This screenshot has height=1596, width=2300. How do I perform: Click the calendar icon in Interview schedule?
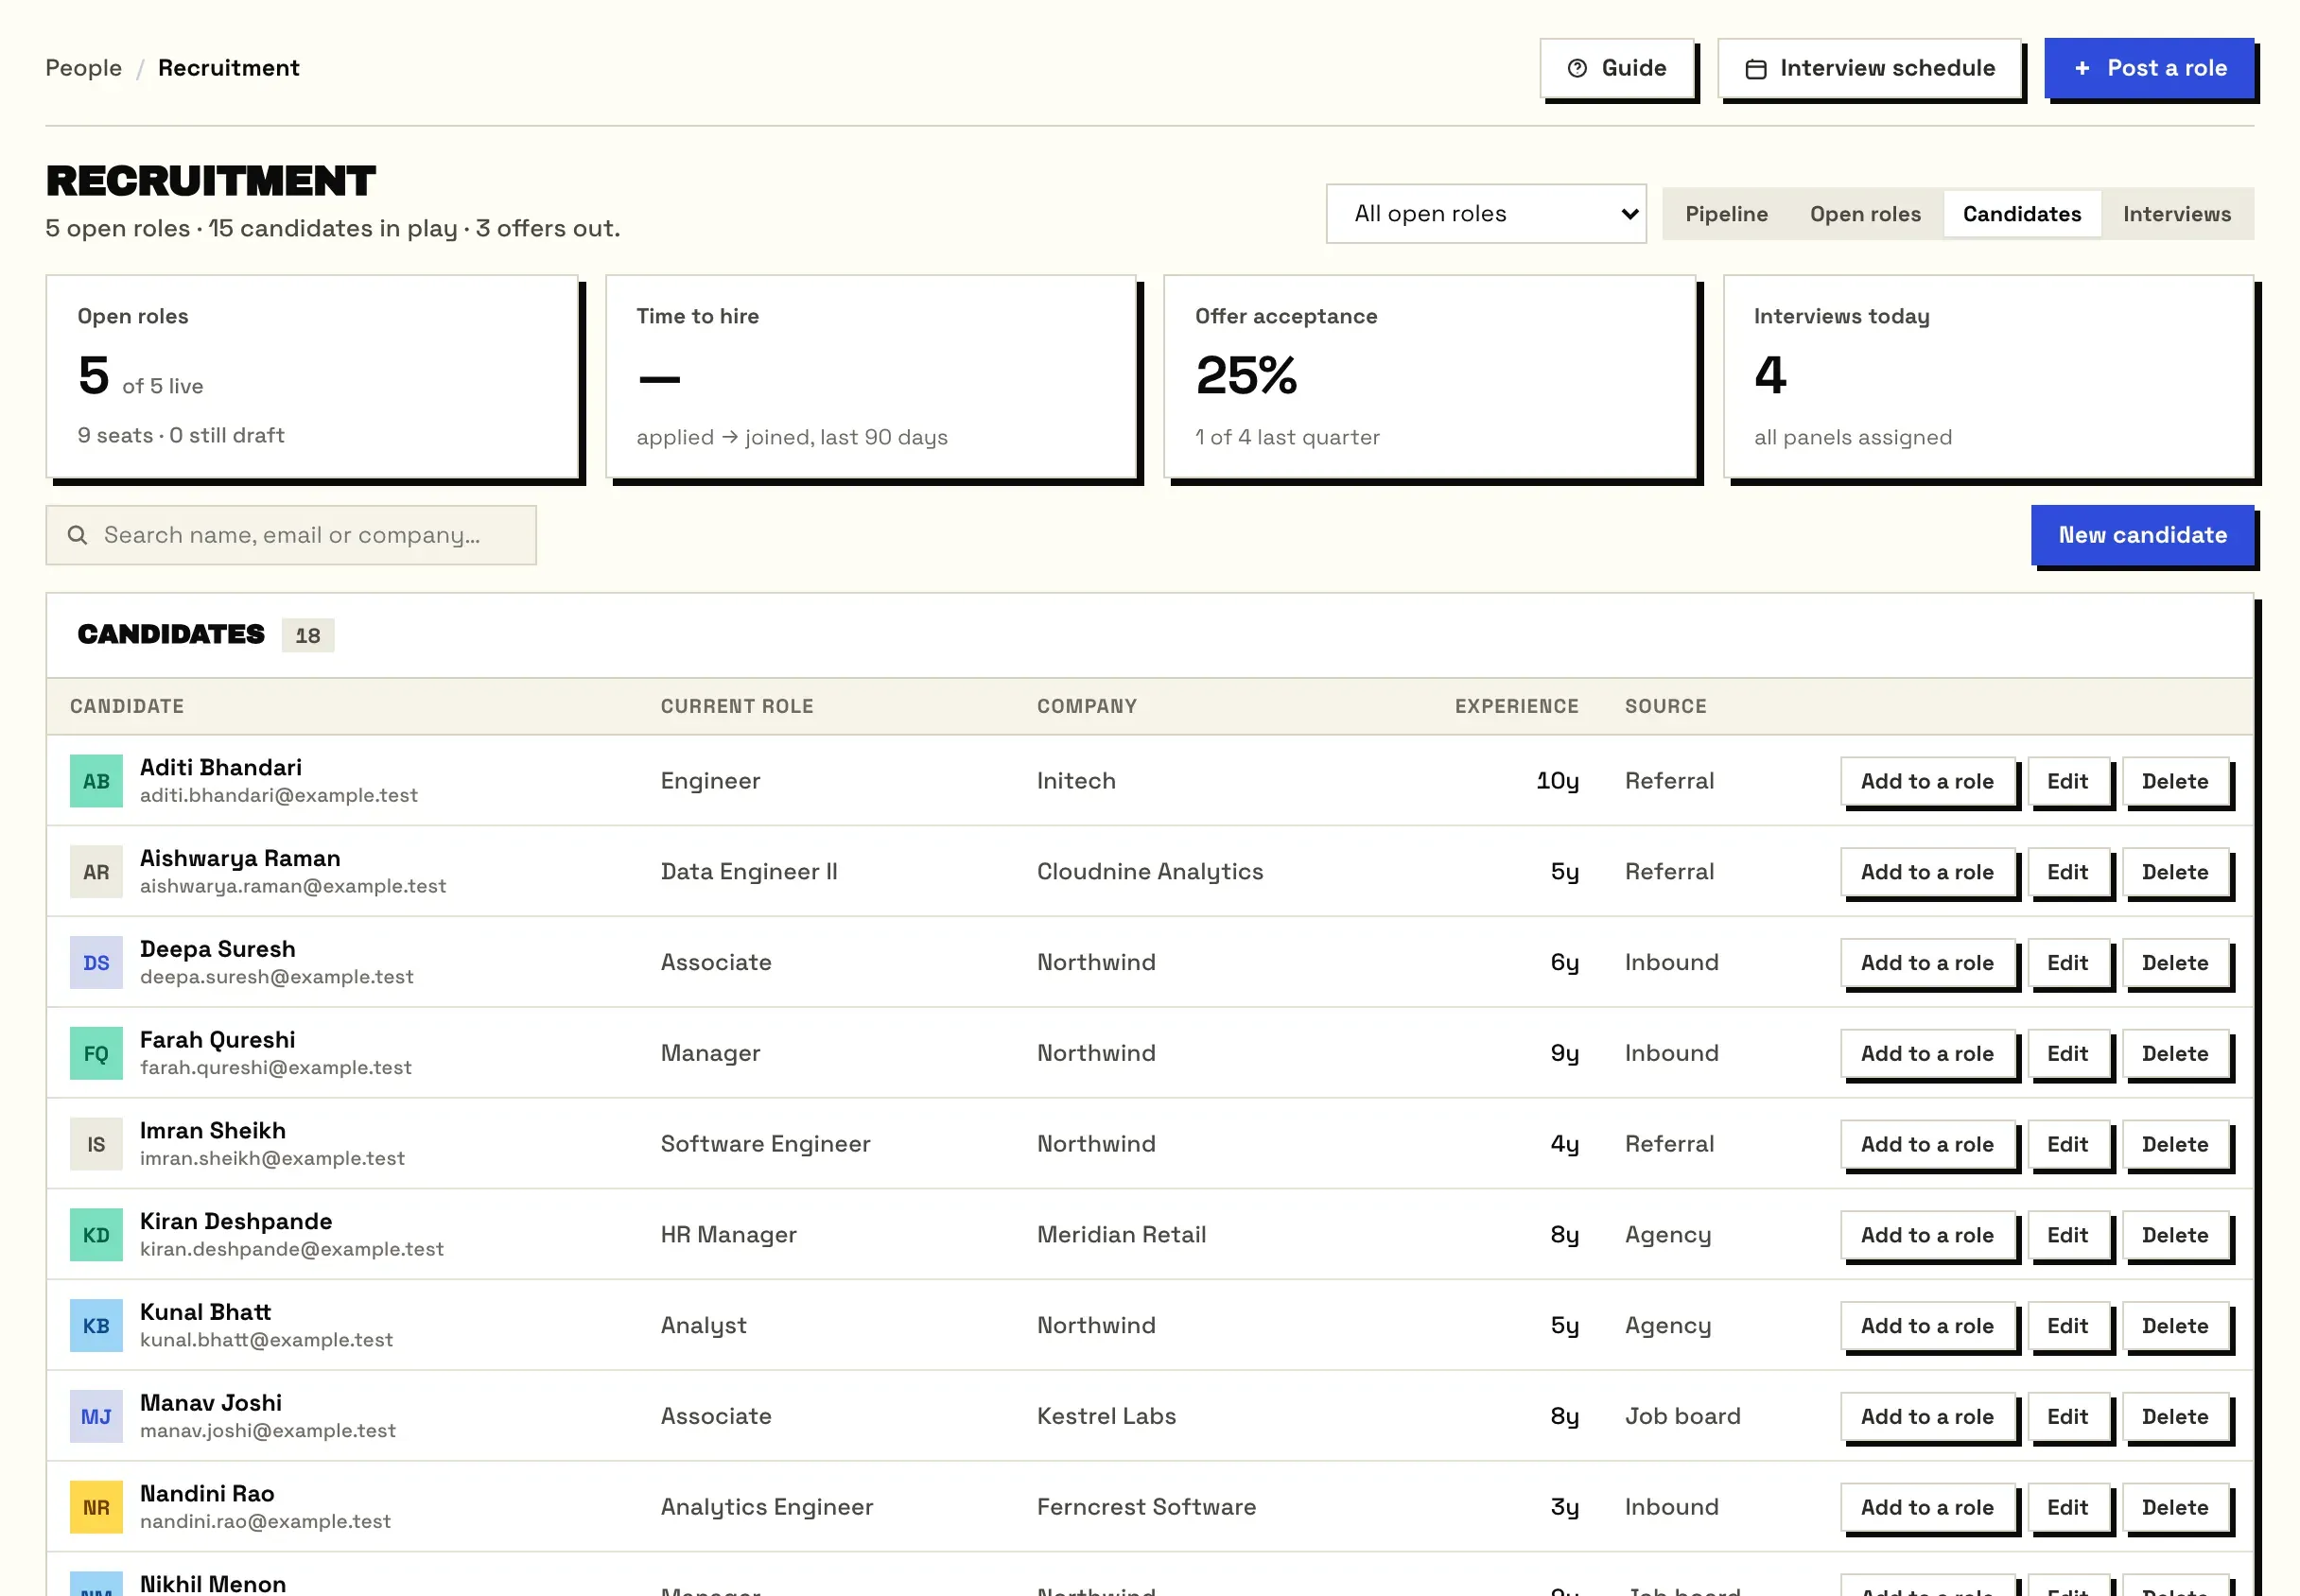[1755, 68]
